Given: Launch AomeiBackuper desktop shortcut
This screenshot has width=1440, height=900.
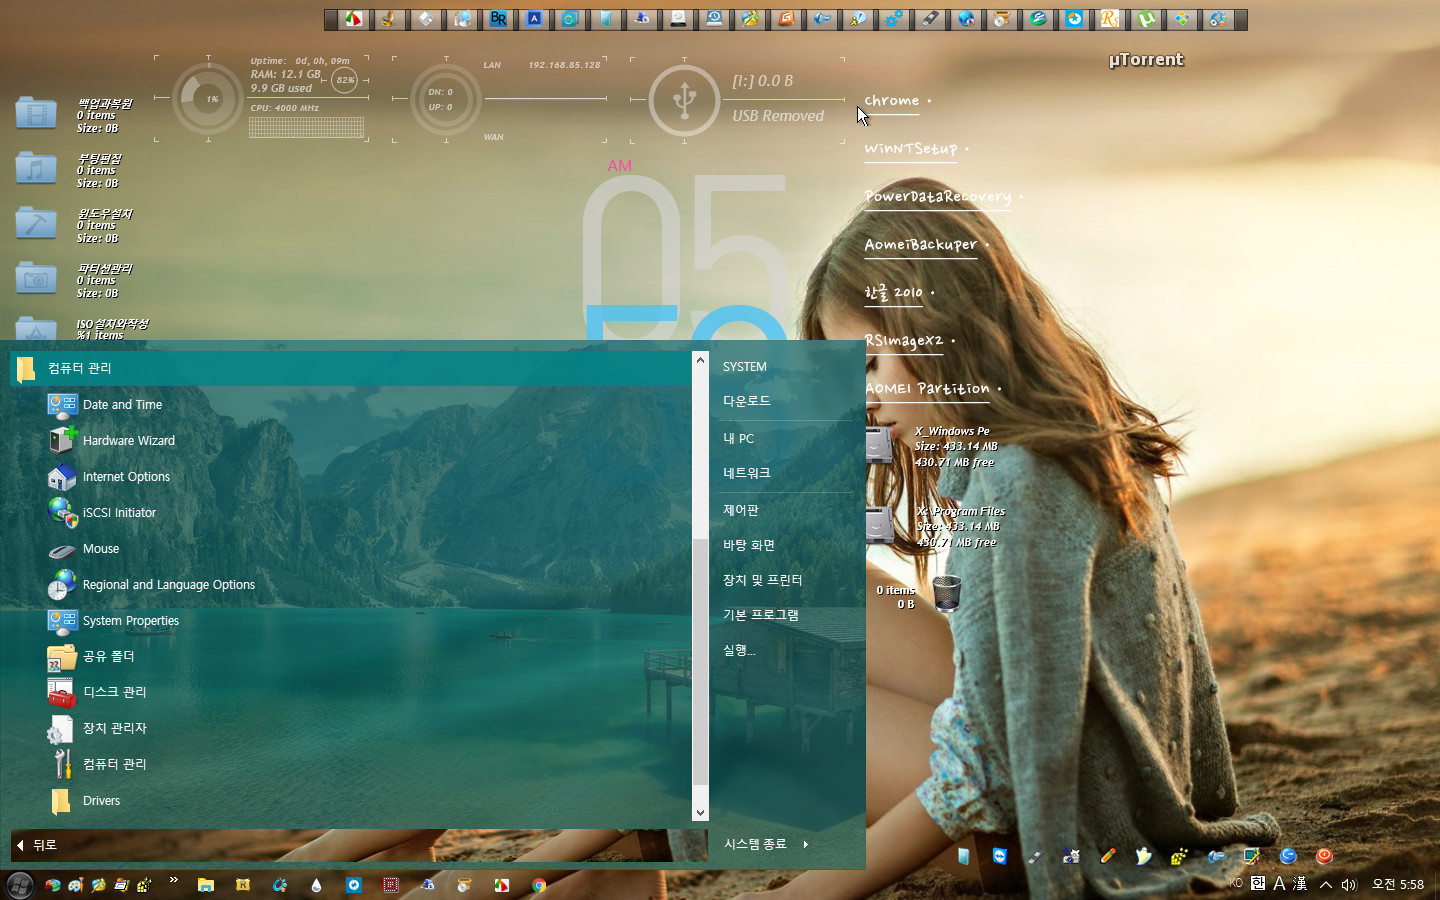Looking at the screenshot, I should 921,245.
